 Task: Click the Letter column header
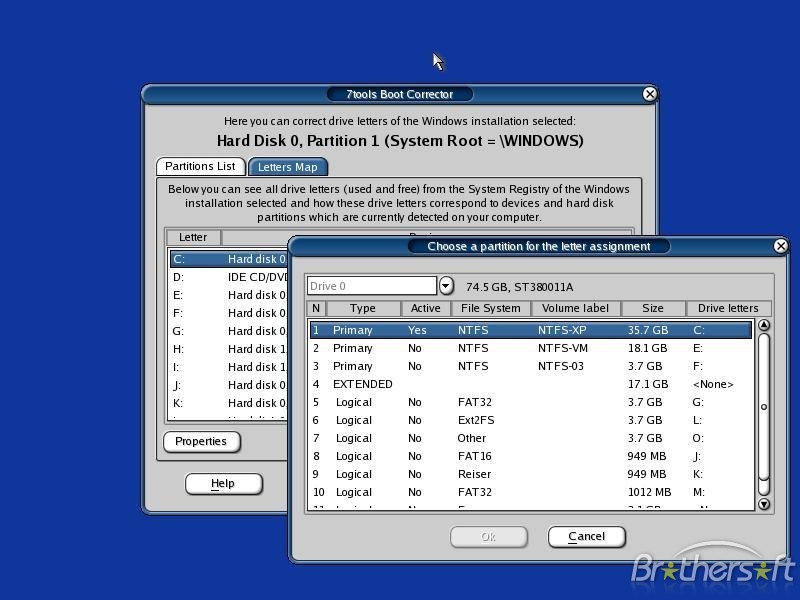pos(193,237)
